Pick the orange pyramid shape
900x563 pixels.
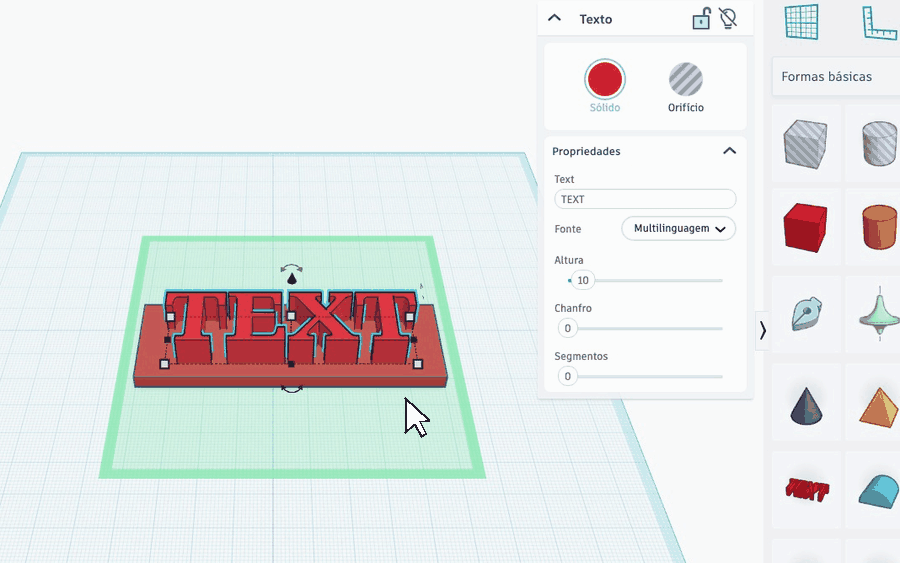click(x=879, y=407)
